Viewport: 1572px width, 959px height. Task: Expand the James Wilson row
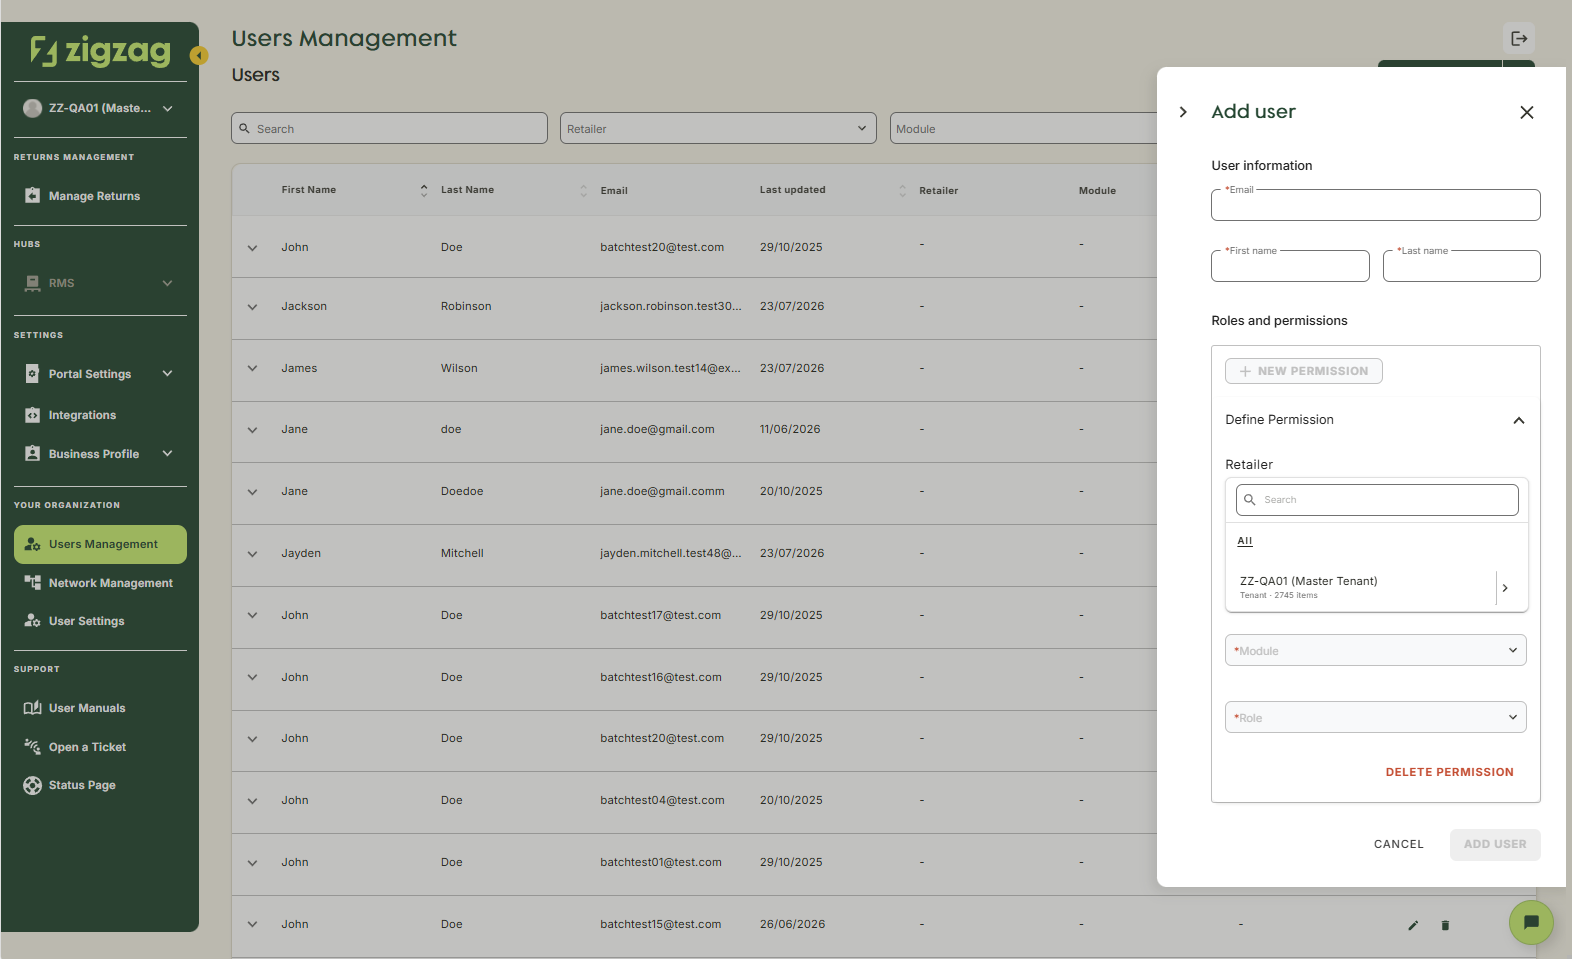(x=252, y=368)
